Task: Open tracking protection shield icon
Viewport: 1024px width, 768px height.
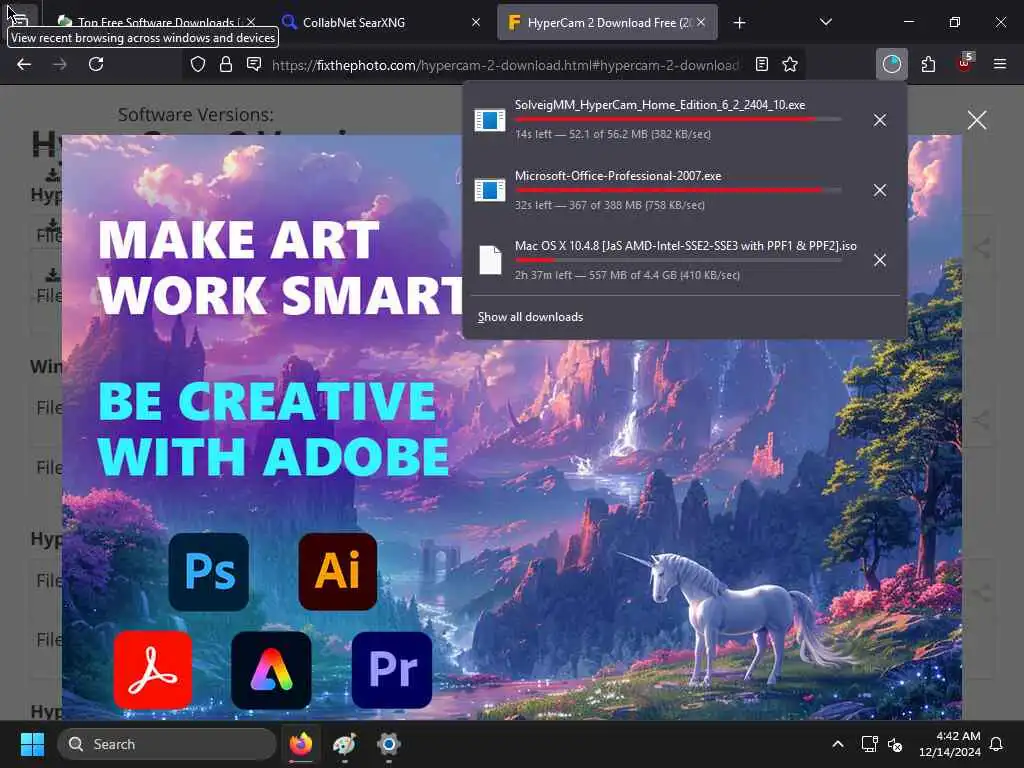Action: click(198, 64)
